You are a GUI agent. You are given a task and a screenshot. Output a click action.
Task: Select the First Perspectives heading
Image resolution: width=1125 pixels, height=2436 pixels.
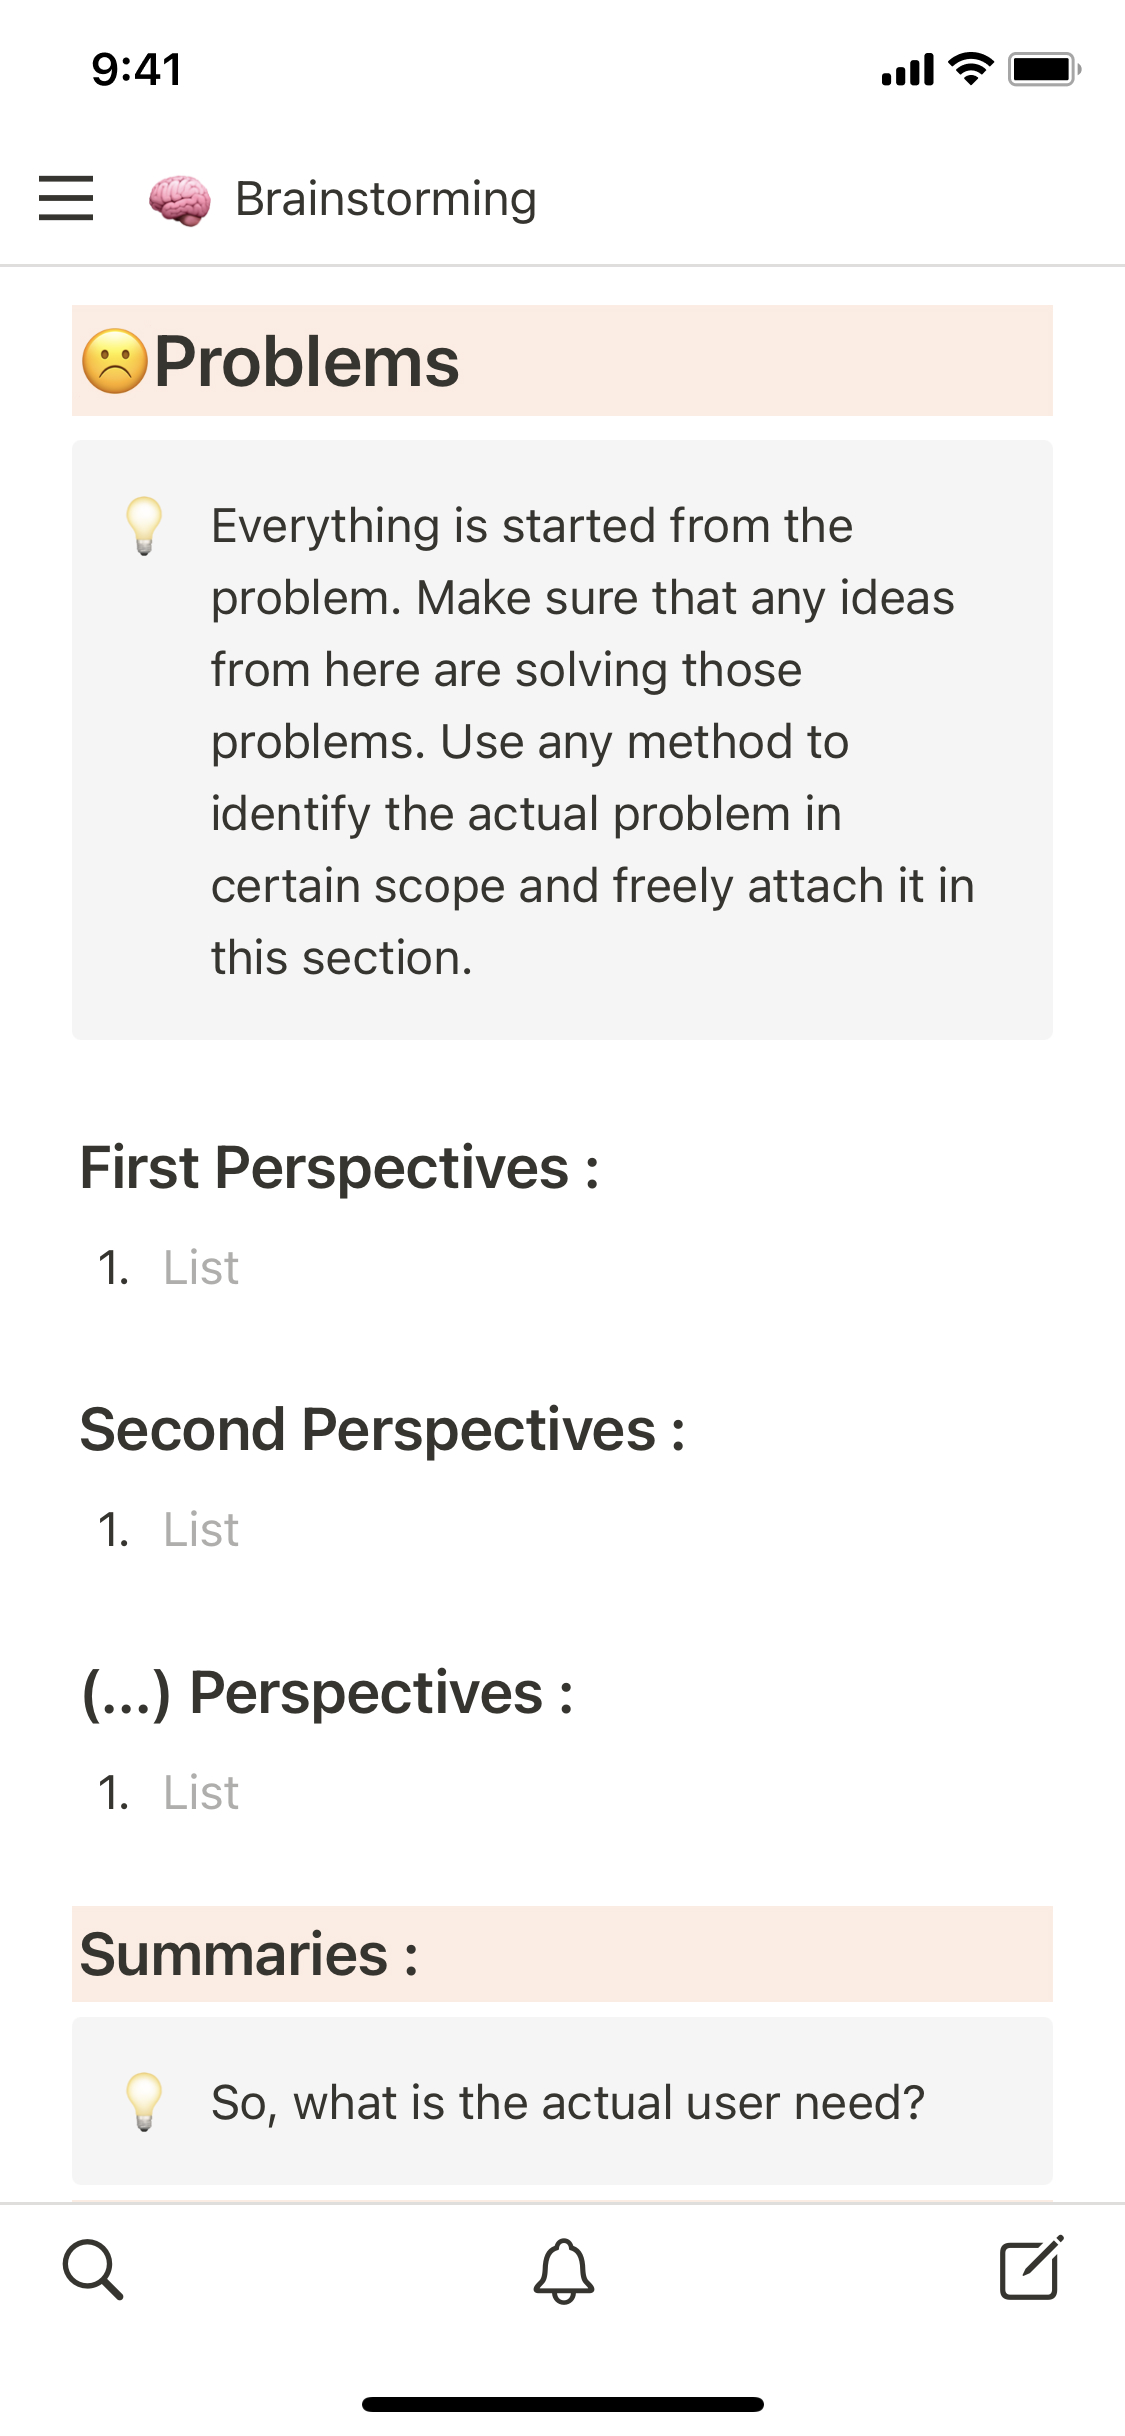[339, 1168]
